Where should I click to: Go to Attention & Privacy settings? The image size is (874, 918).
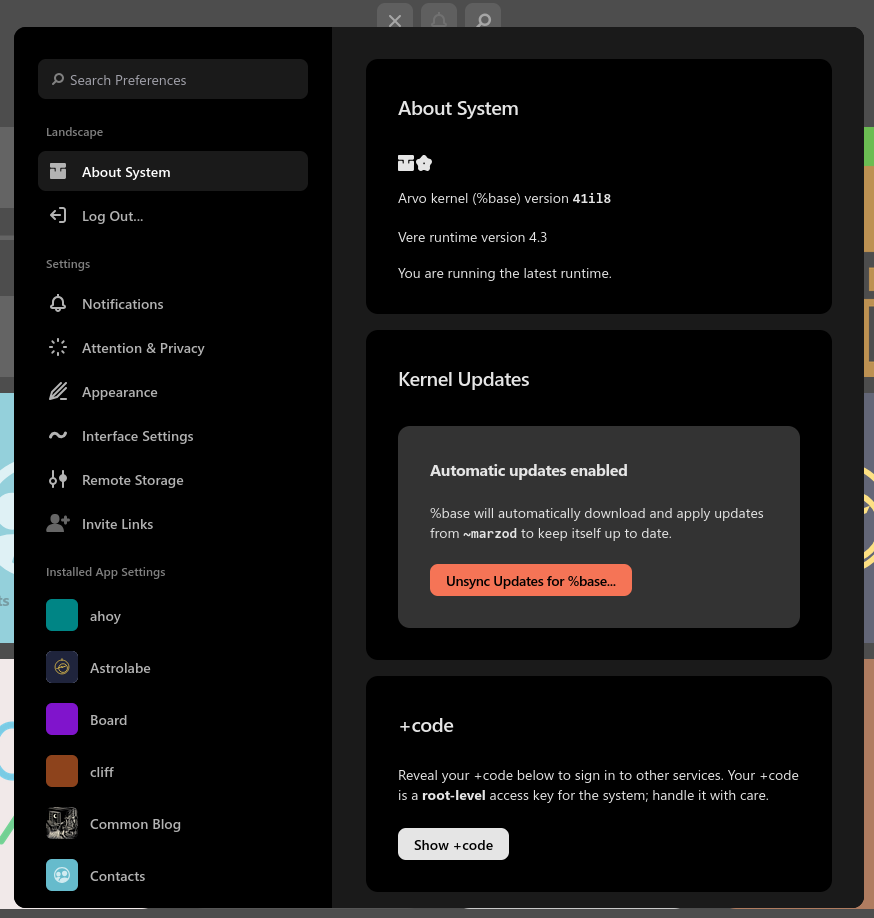click(x=173, y=347)
